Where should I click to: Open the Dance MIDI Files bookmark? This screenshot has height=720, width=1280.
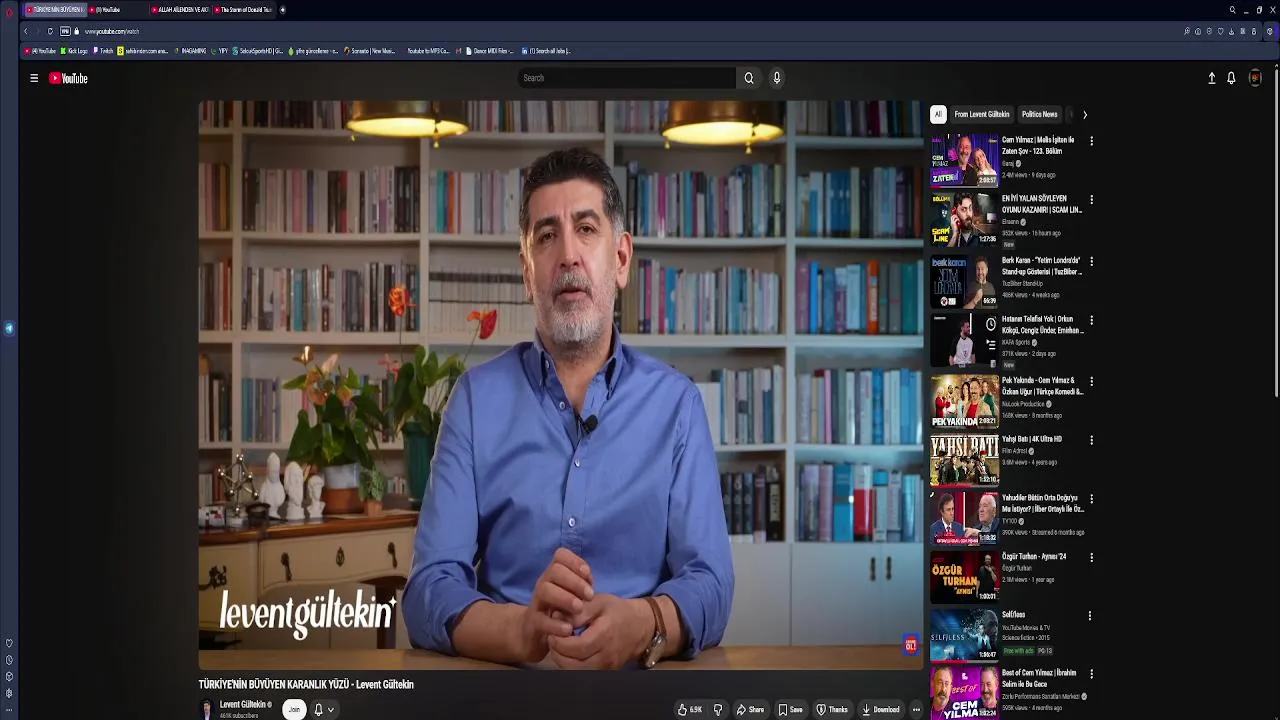click(490, 51)
